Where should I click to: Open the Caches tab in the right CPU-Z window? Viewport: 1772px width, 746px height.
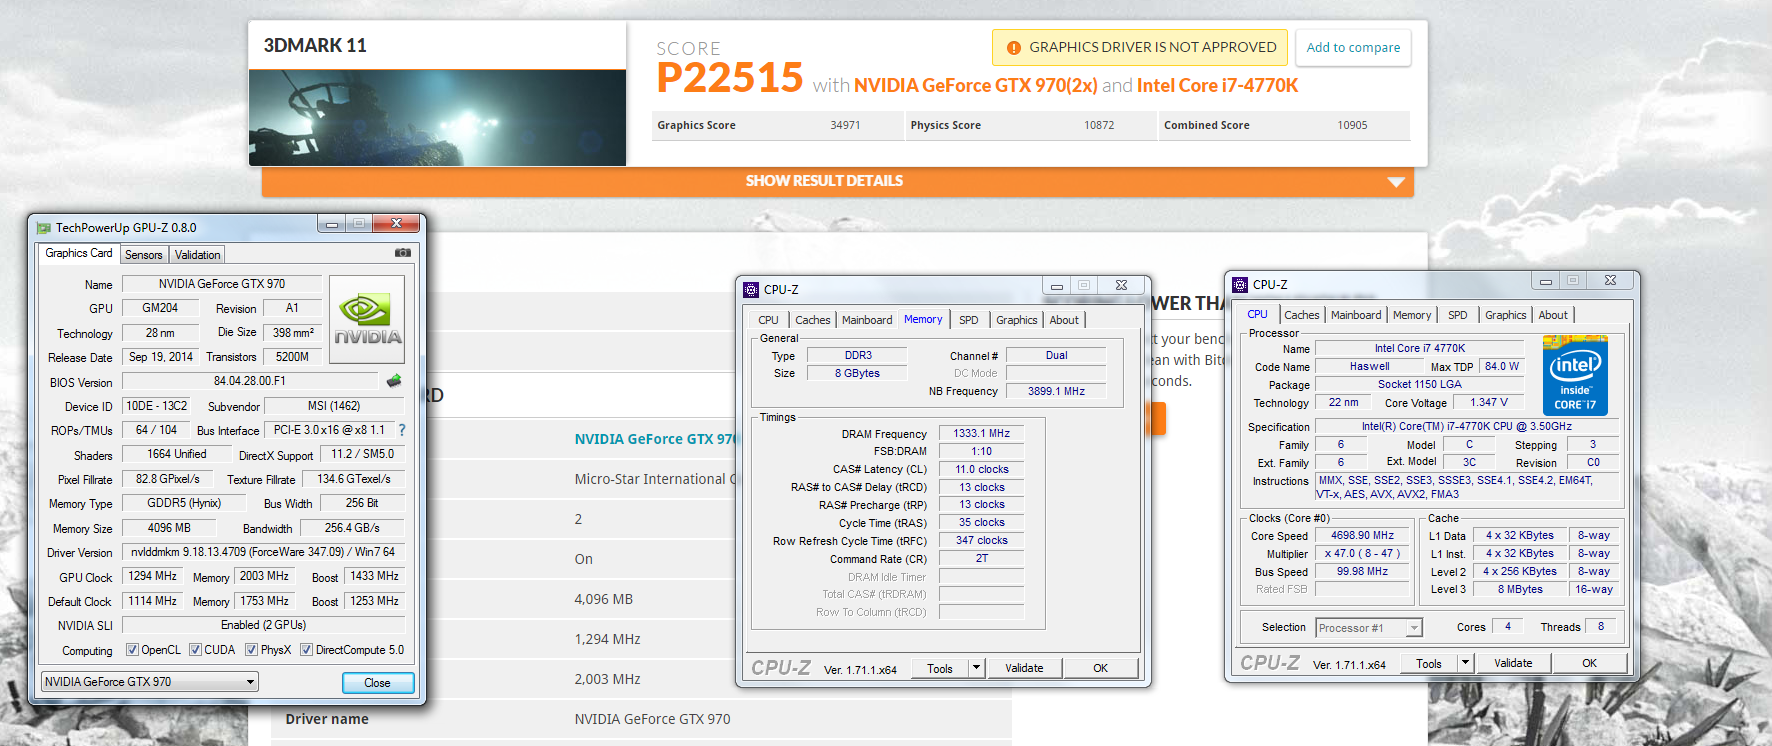click(1302, 315)
